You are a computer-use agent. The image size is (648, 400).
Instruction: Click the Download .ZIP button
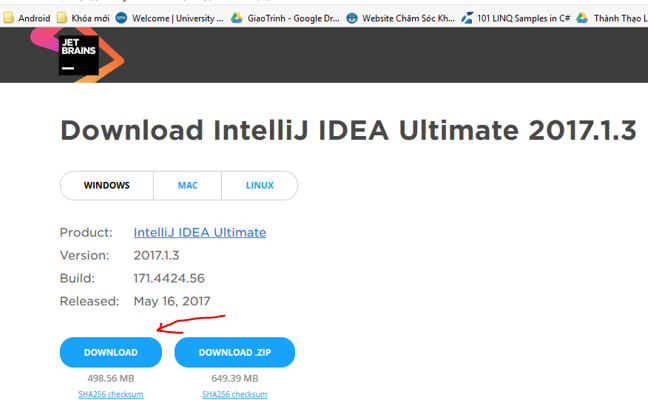pyautogui.click(x=235, y=352)
